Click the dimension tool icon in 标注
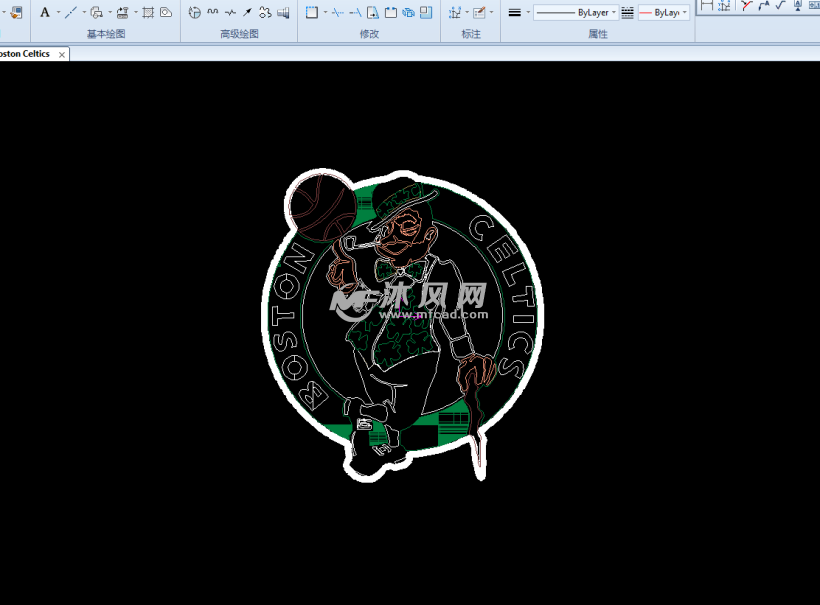Screen dimensions: 820x605 (455, 12)
